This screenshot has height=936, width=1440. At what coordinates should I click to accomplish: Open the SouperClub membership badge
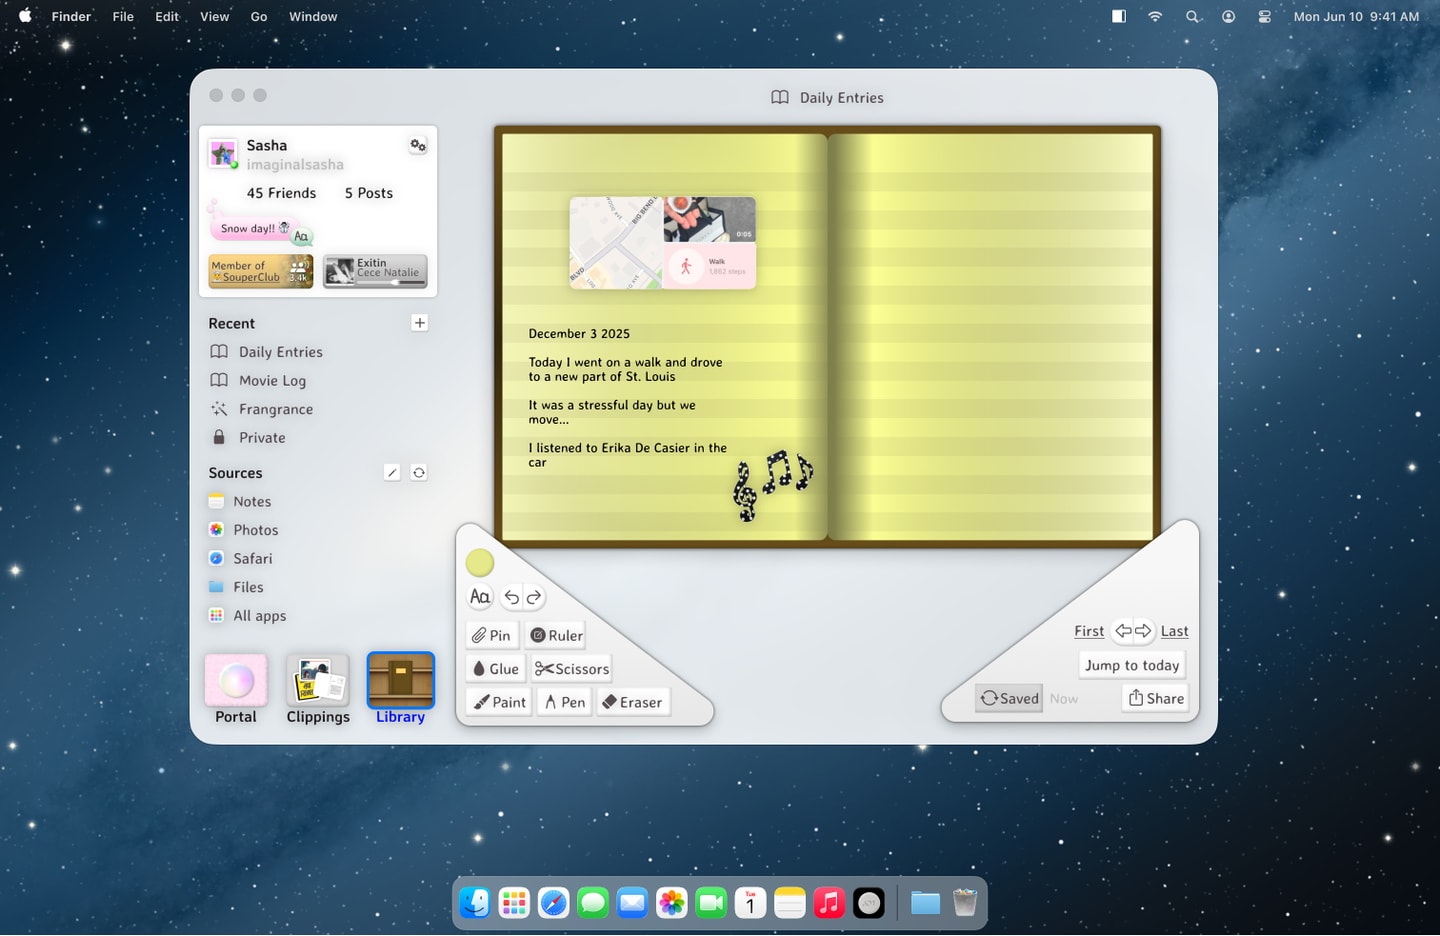click(260, 271)
